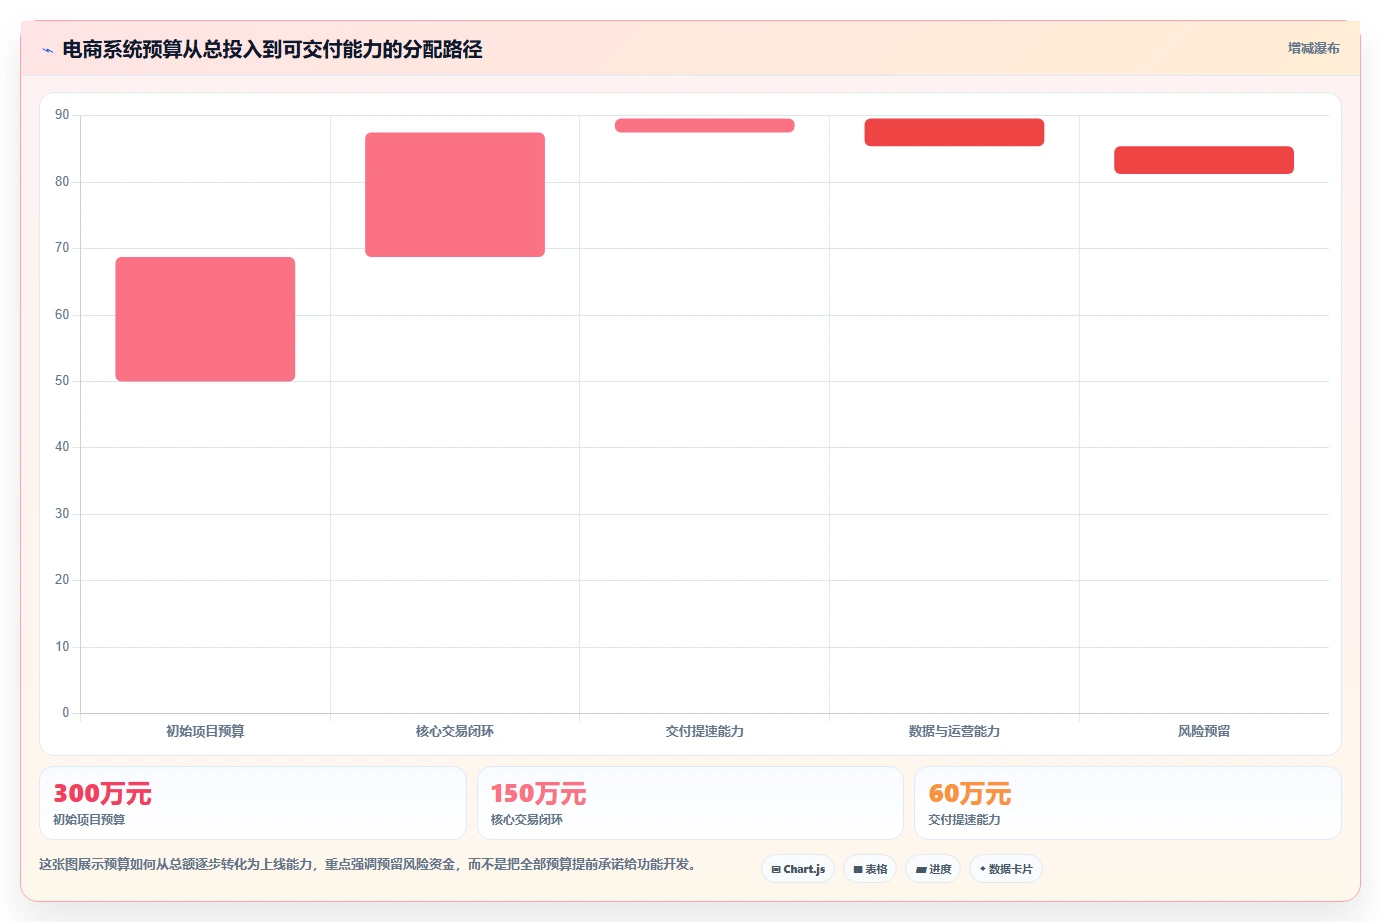
Task: Click the 进度 tag pill
Action: [x=933, y=869]
